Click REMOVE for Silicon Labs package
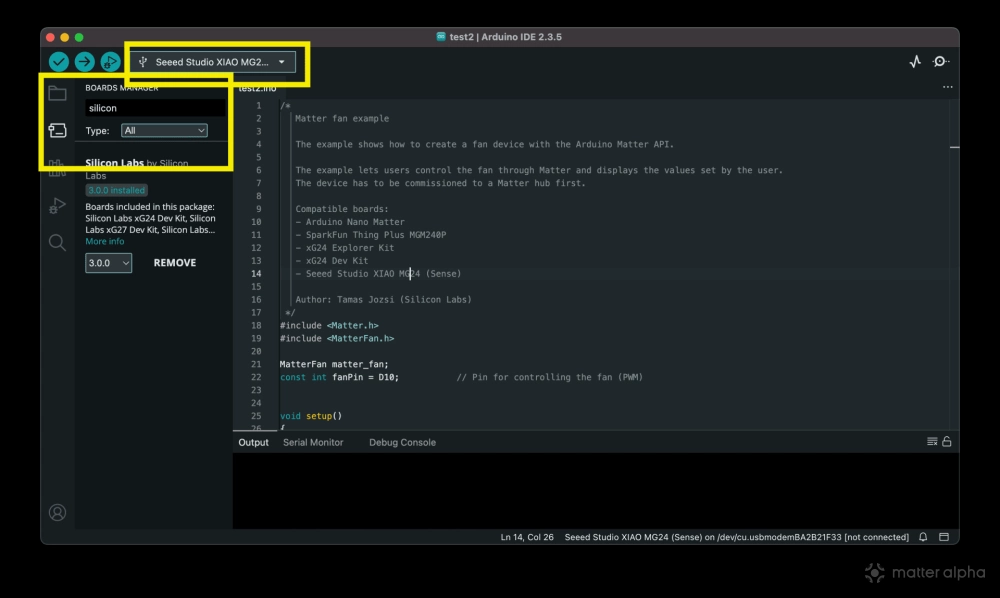 pos(175,263)
